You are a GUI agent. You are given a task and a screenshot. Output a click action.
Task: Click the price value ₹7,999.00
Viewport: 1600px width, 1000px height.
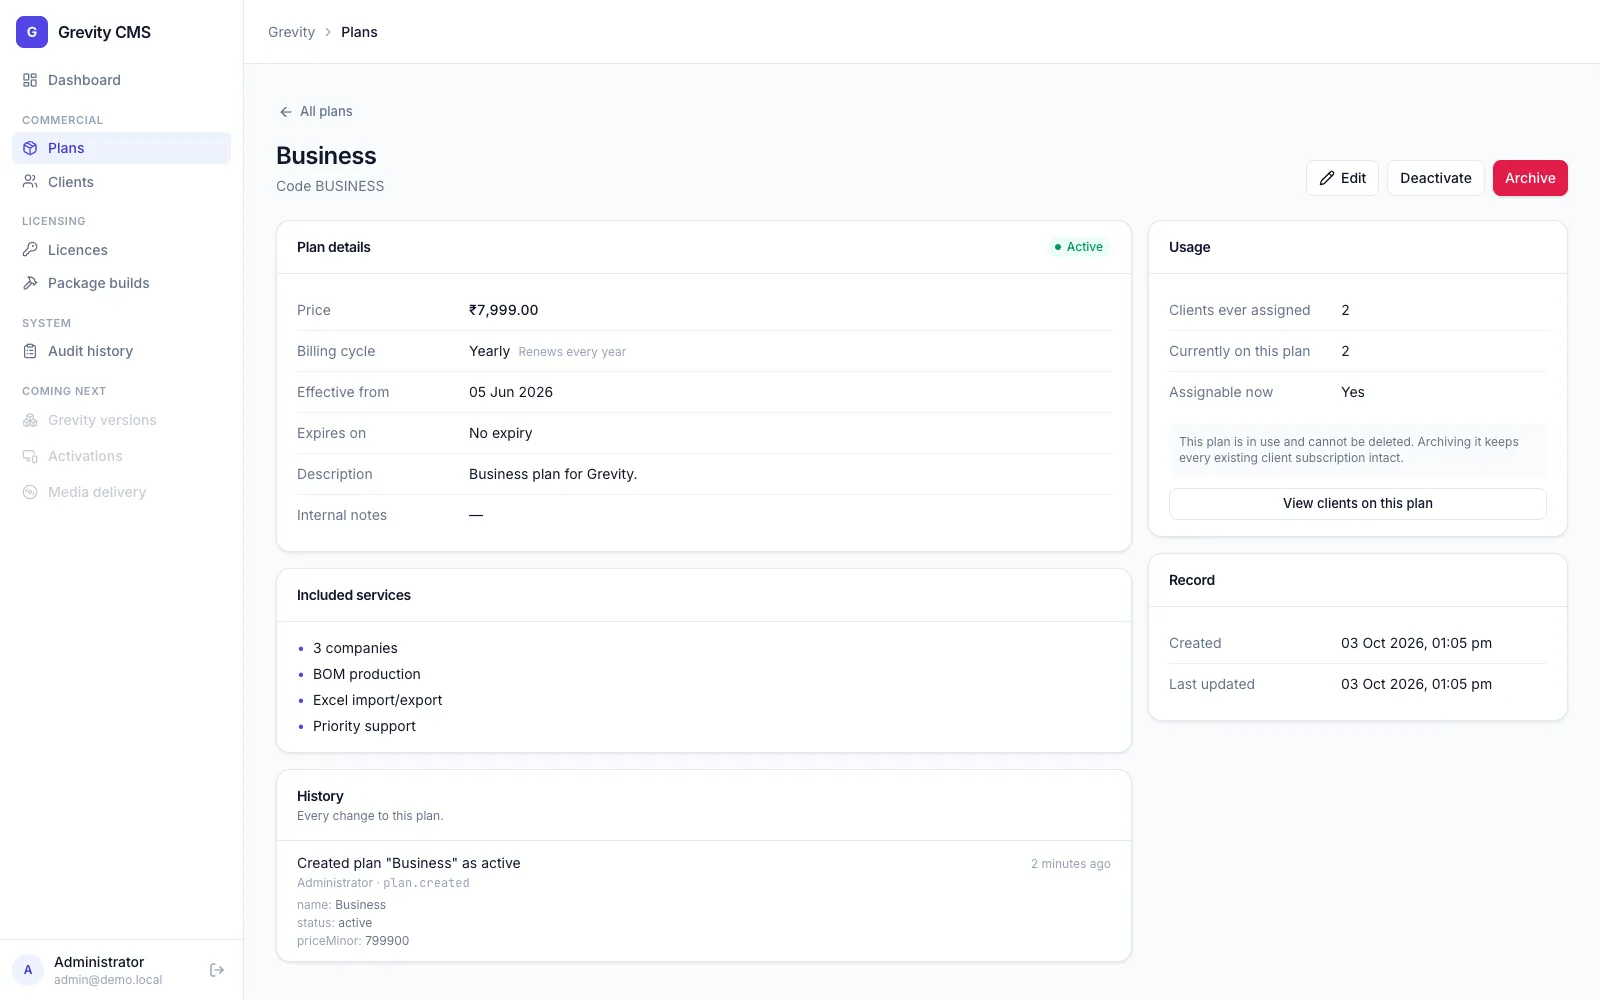pos(503,310)
